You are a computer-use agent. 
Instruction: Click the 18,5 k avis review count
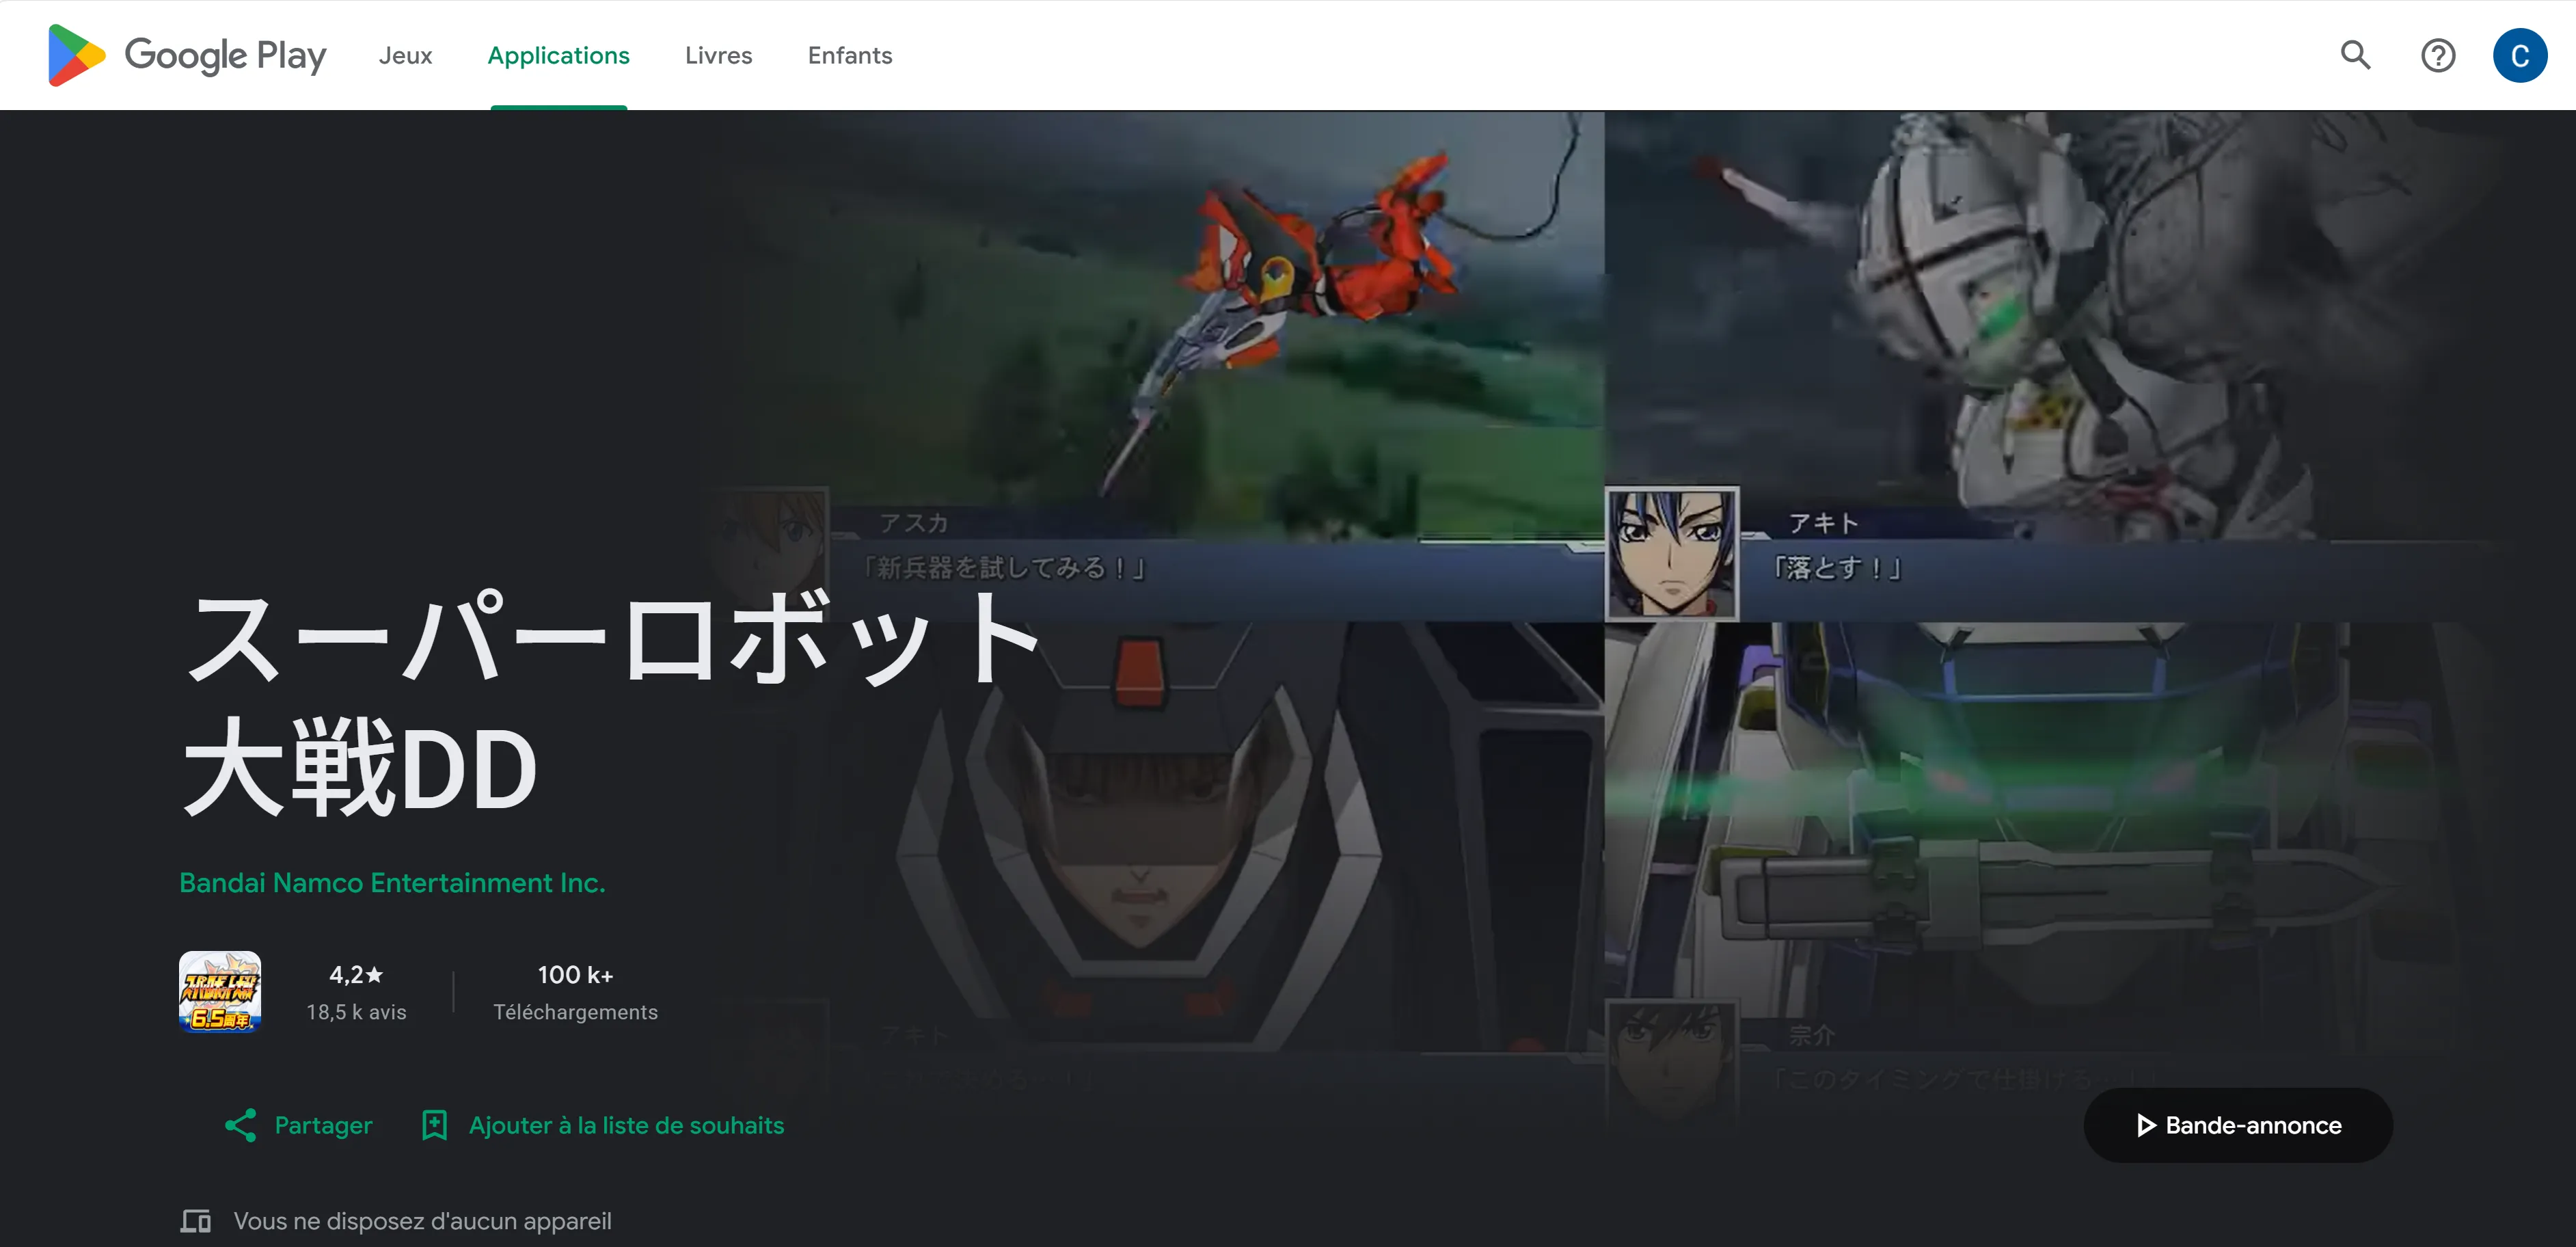pyautogui.click(x=356, y=1012)
